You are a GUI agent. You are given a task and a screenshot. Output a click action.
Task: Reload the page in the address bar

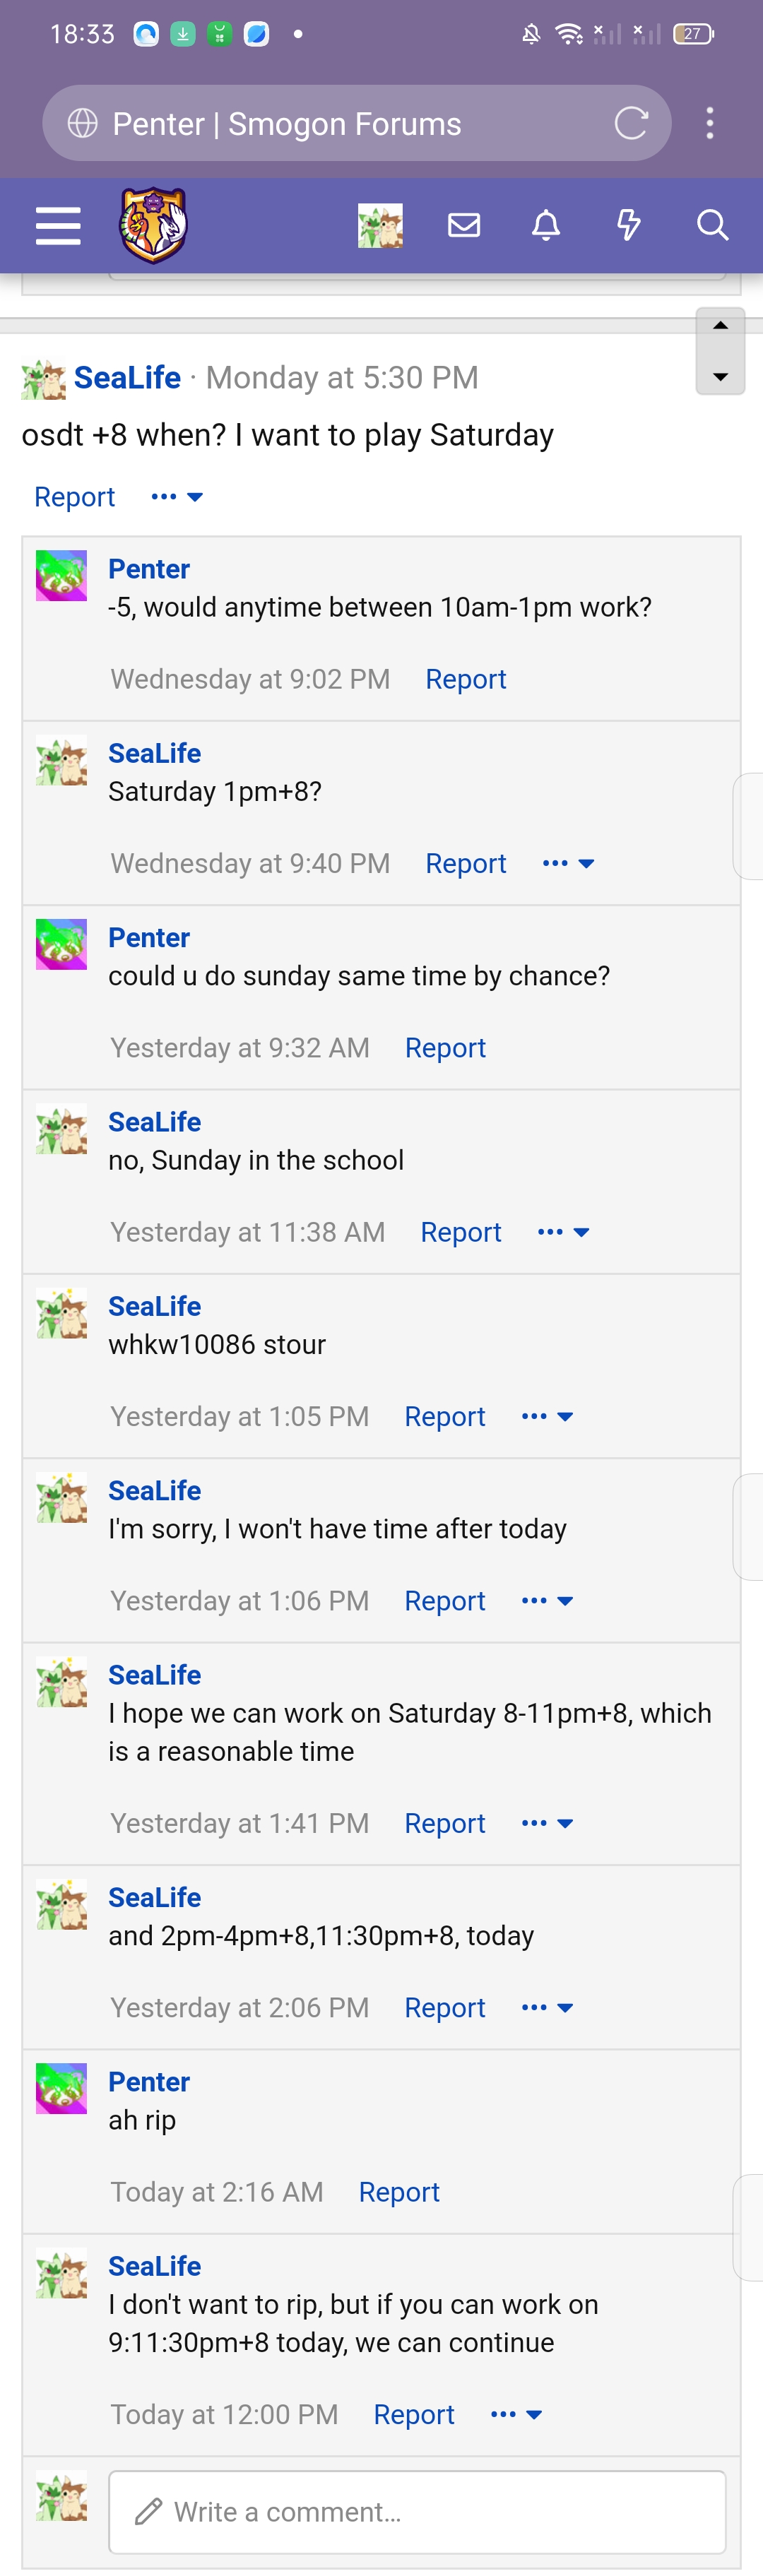point(631,123)
